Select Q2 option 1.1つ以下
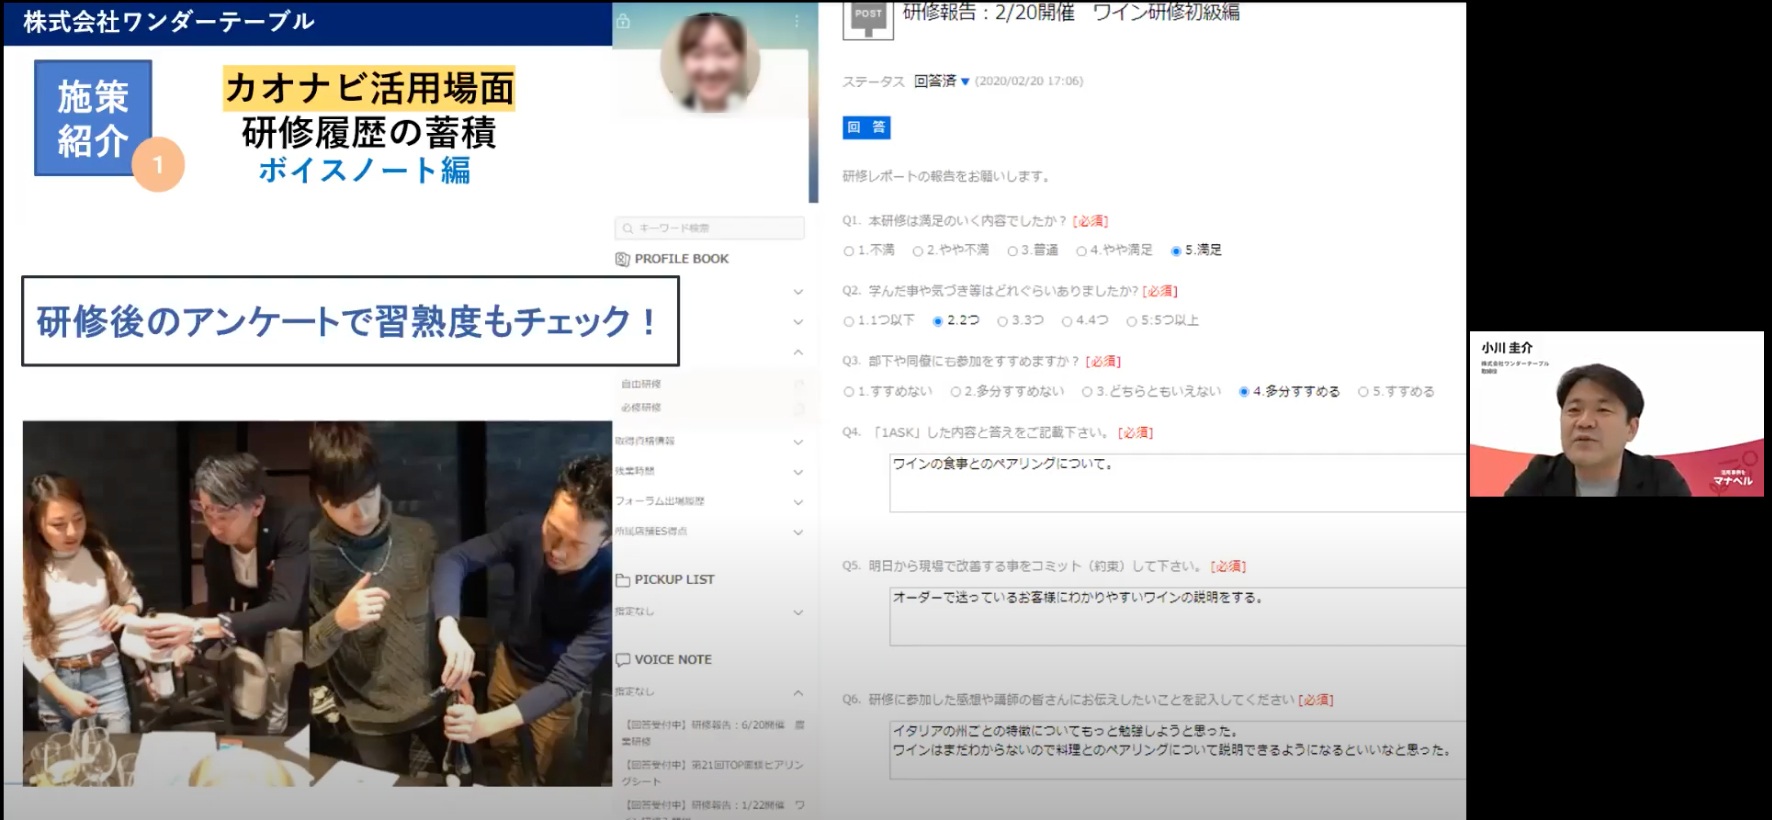The image size is (1772, 820). 849,321
